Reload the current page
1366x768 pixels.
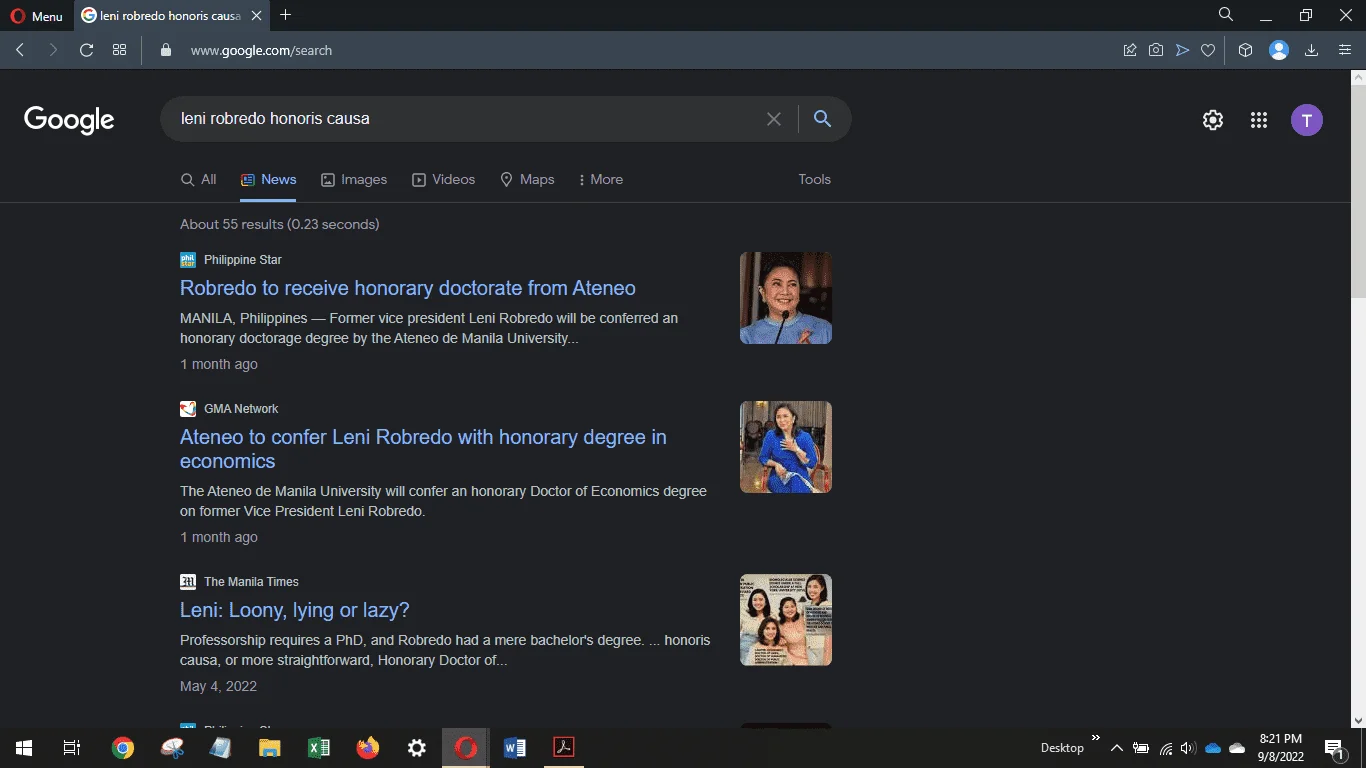pyautogui.click(x=86, y=50)
